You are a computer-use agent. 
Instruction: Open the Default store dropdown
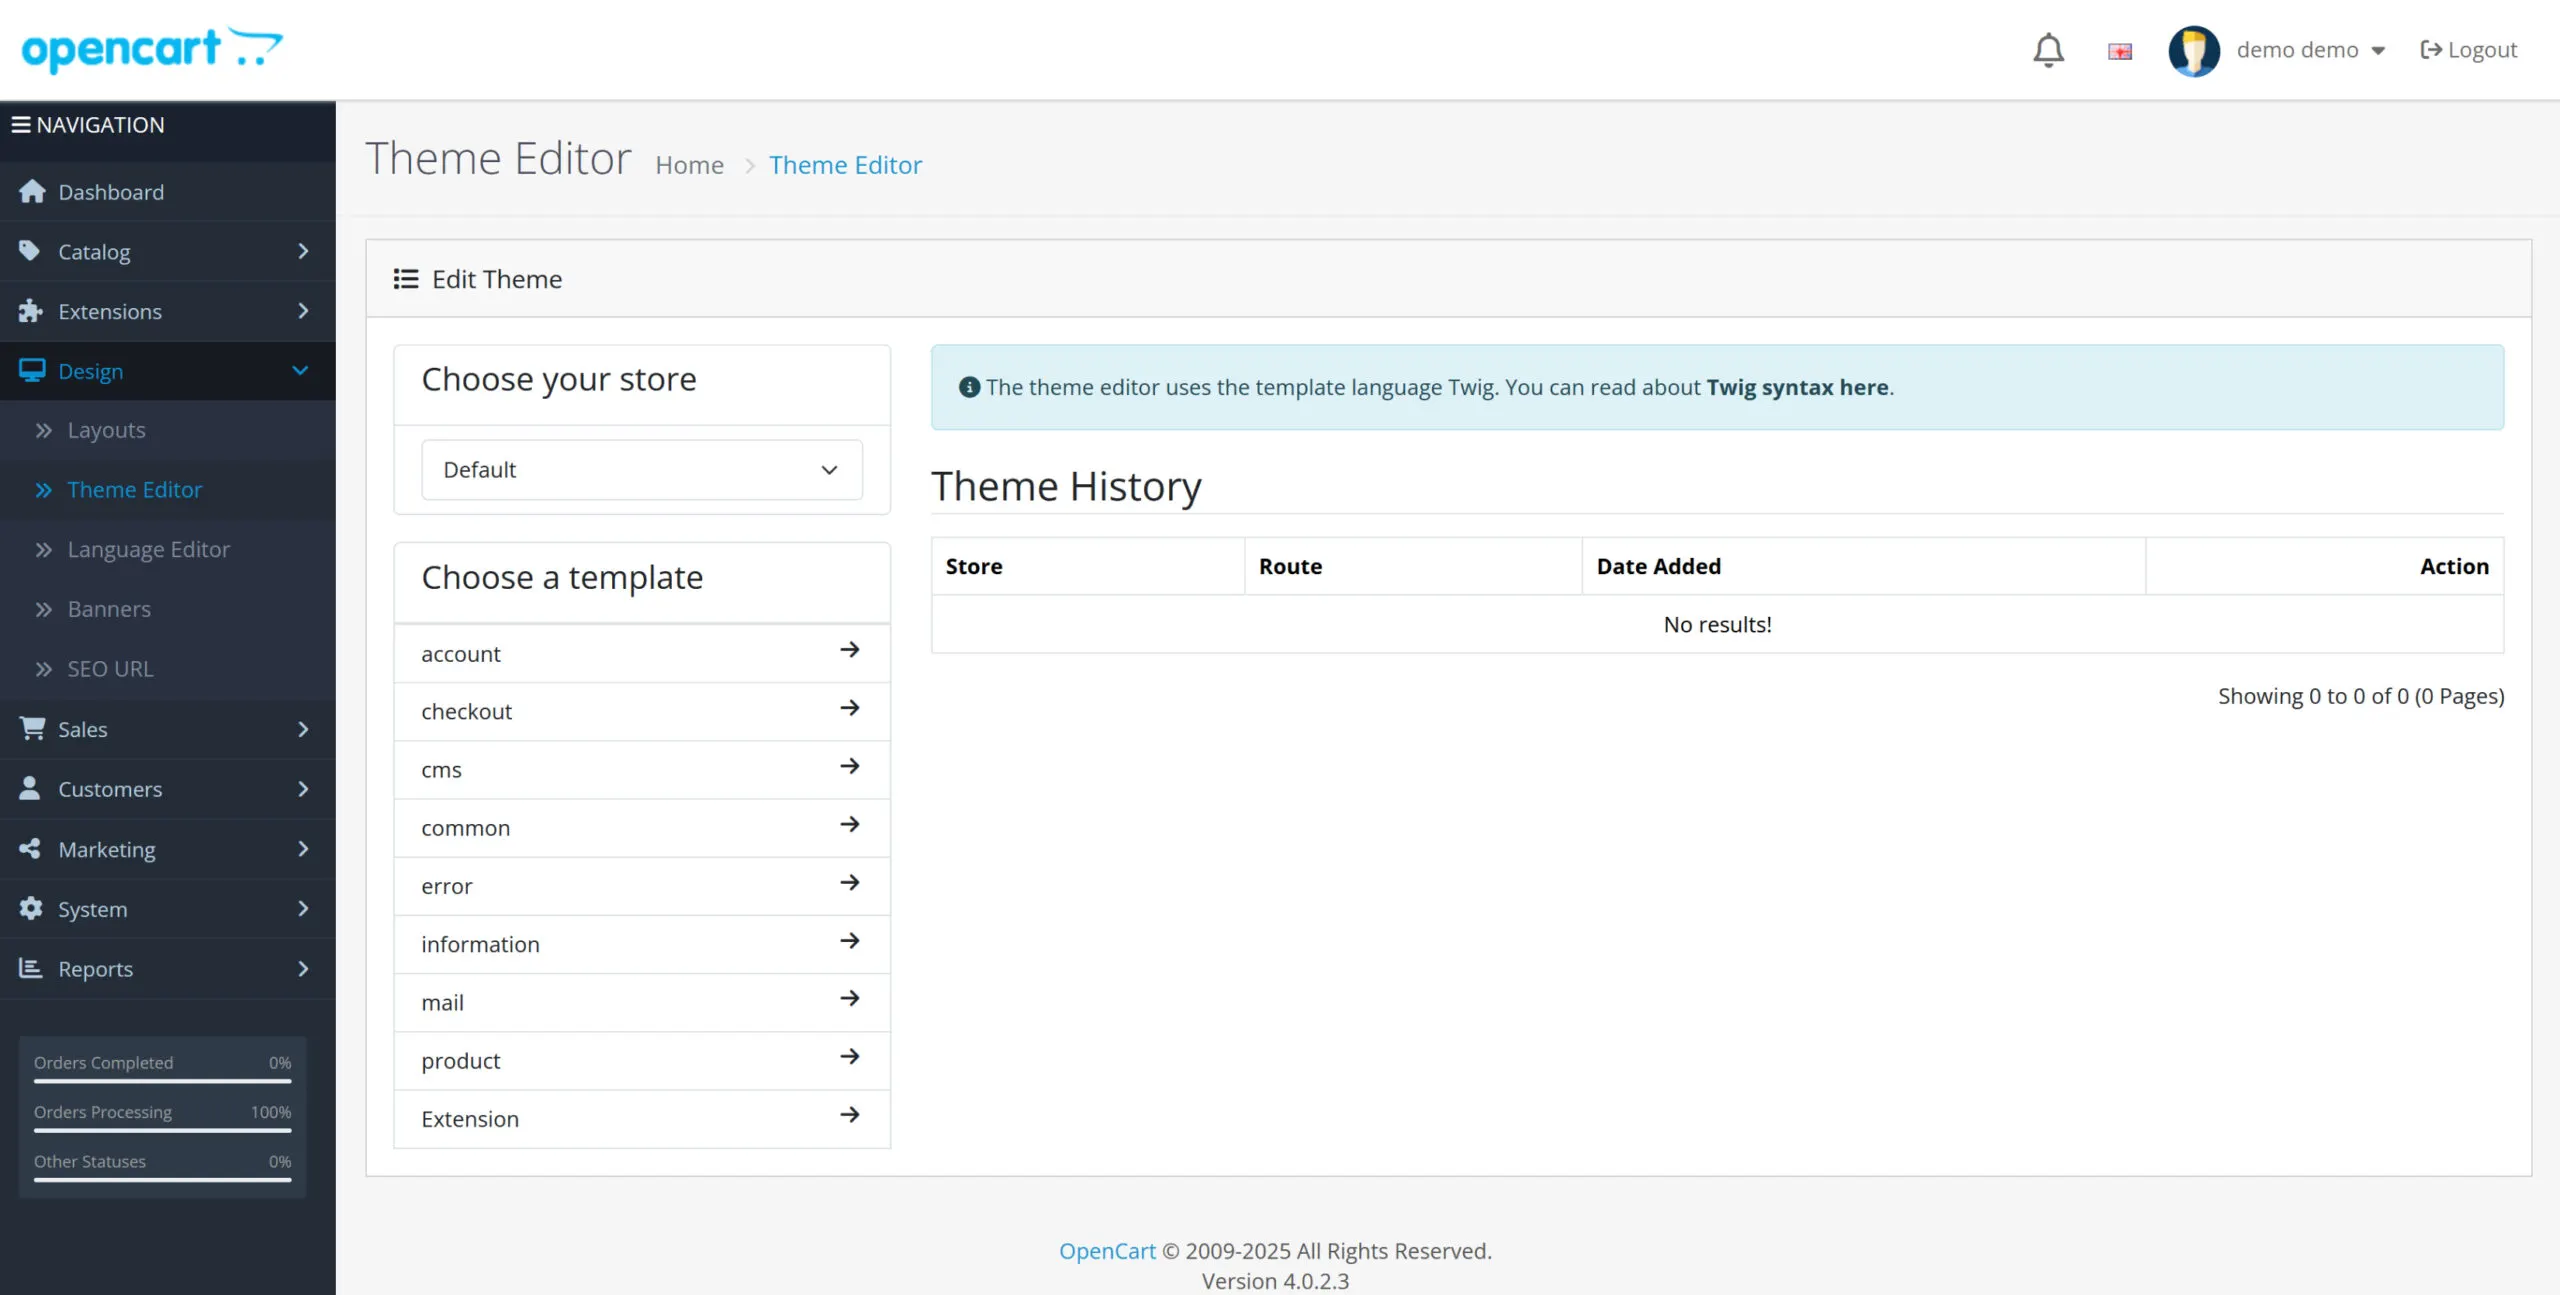point(641,469)
